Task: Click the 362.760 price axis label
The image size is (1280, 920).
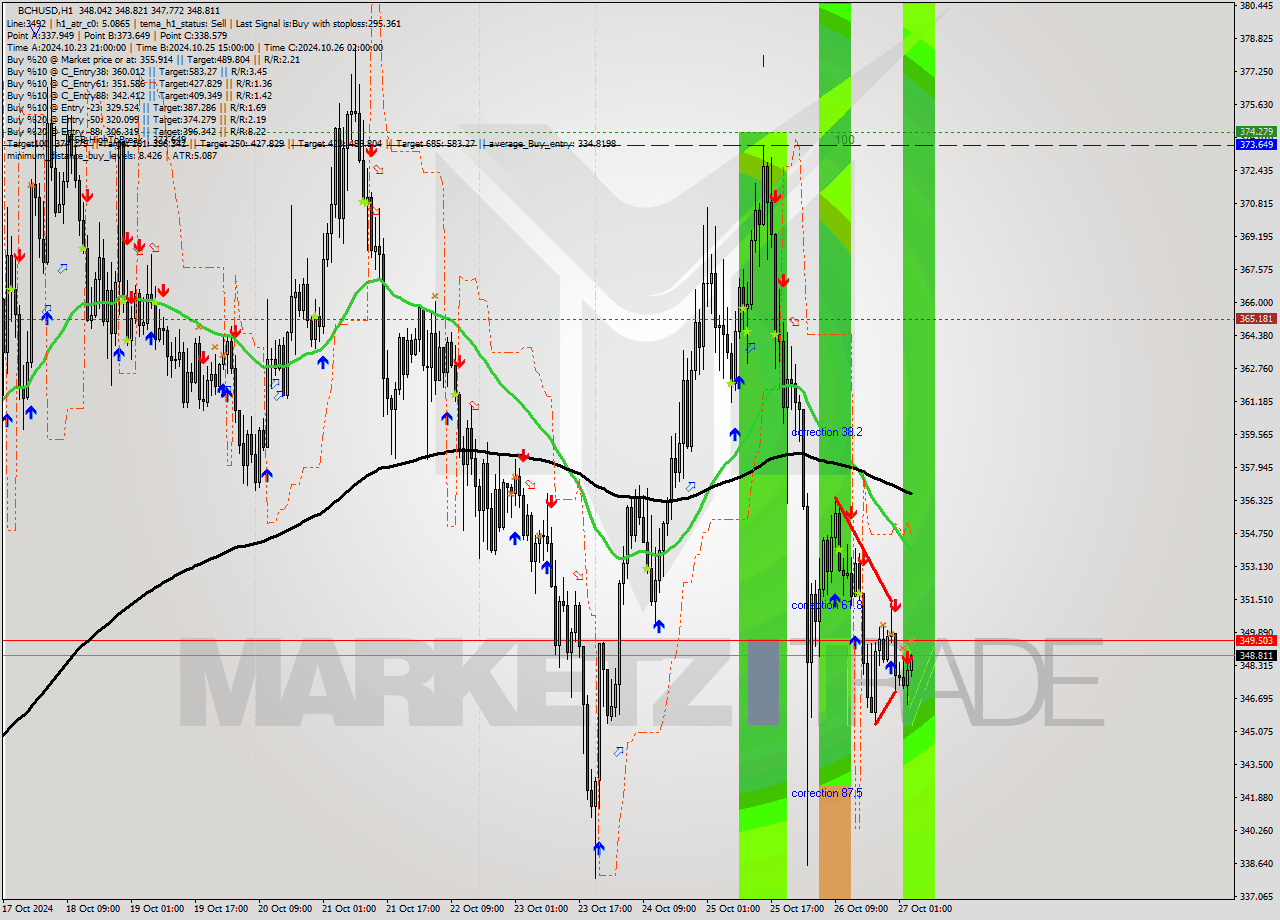Action: pyautogui.click(x=1256, y=369)
